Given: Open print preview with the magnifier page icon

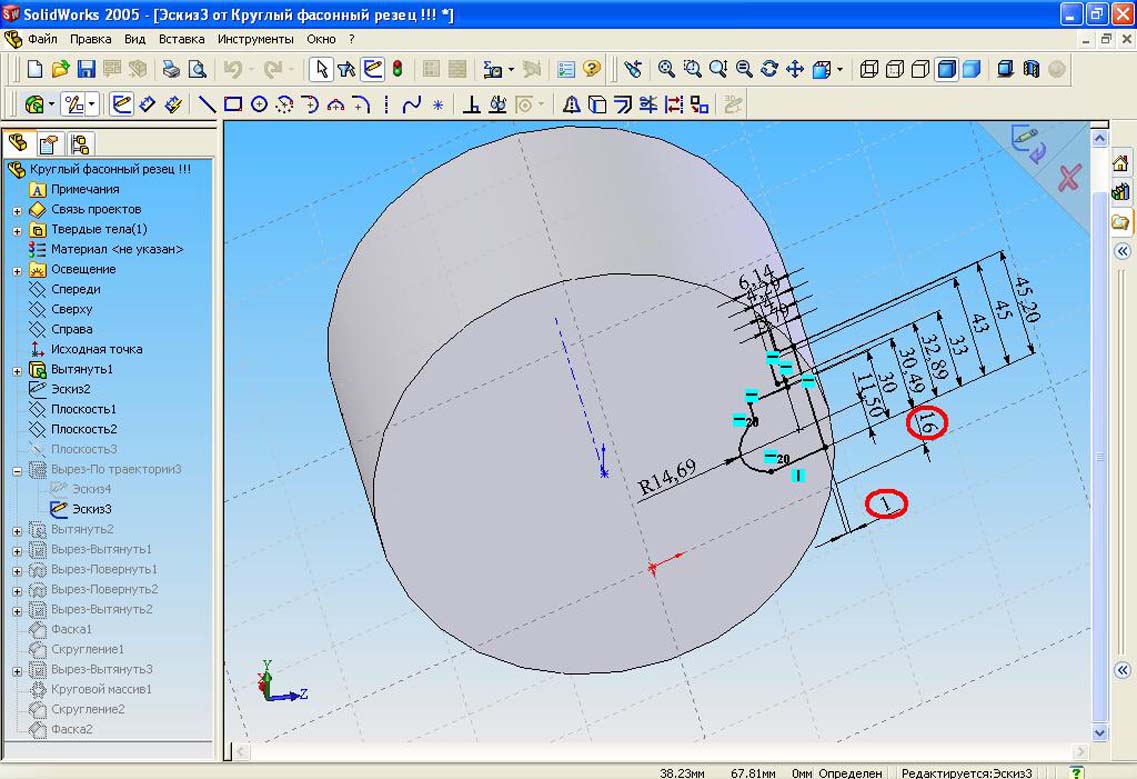Looking at the screenshot, I should [x=197, y=69].
